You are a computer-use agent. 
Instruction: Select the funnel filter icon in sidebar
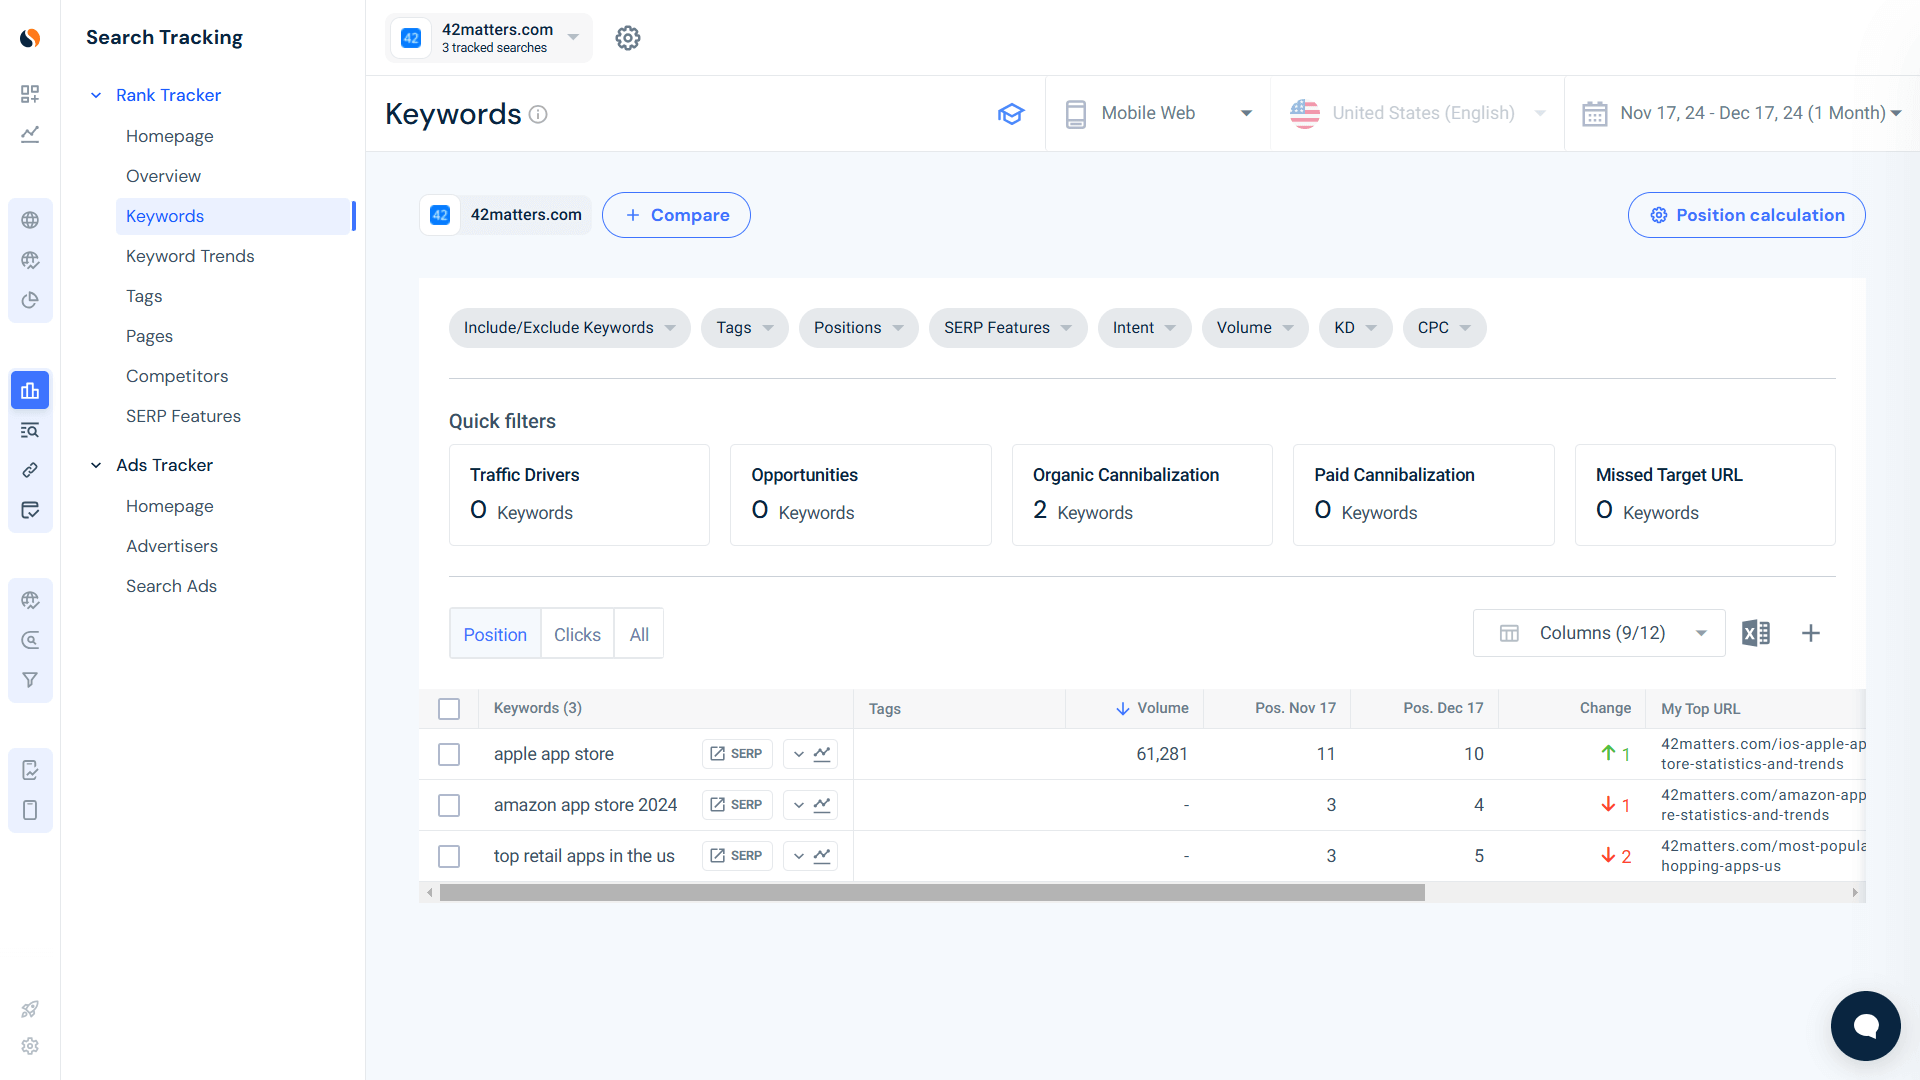(x=30, y=679)
